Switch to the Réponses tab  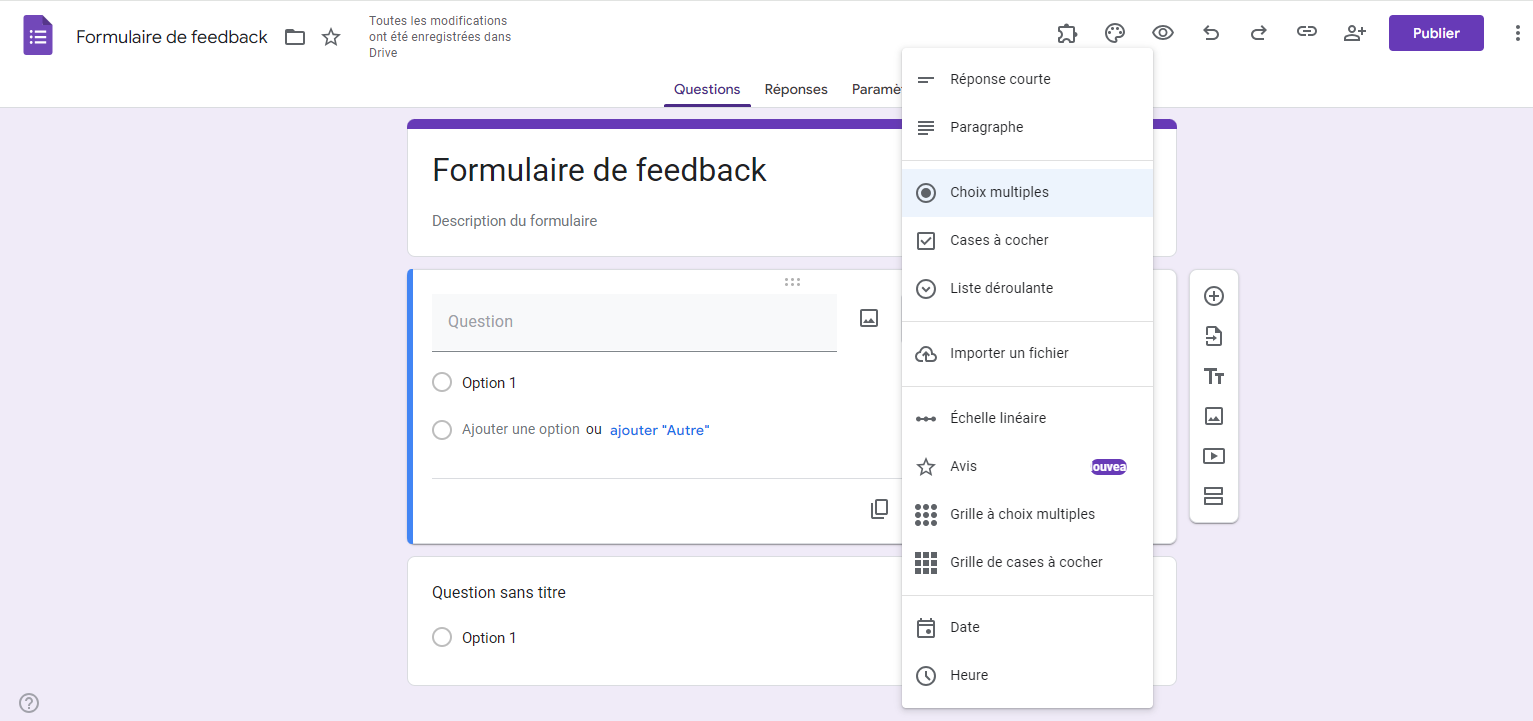796,89
